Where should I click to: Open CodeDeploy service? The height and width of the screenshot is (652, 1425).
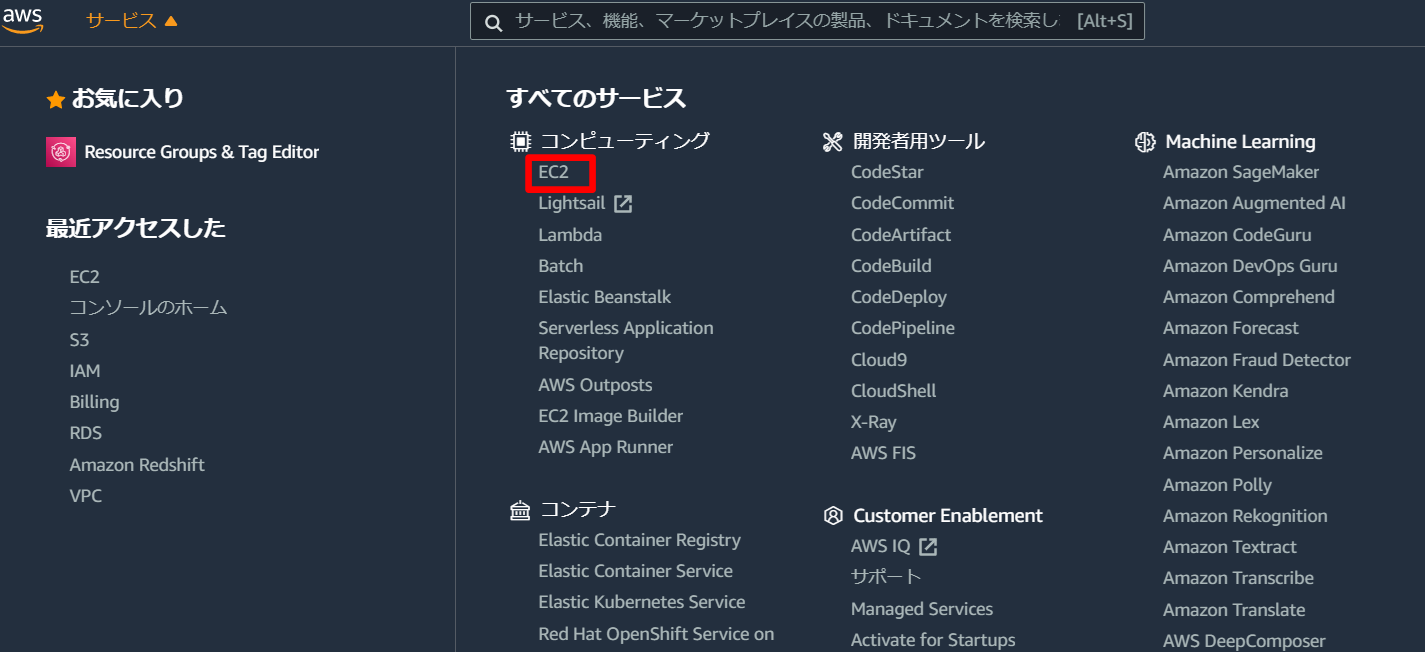pos(899,297)
